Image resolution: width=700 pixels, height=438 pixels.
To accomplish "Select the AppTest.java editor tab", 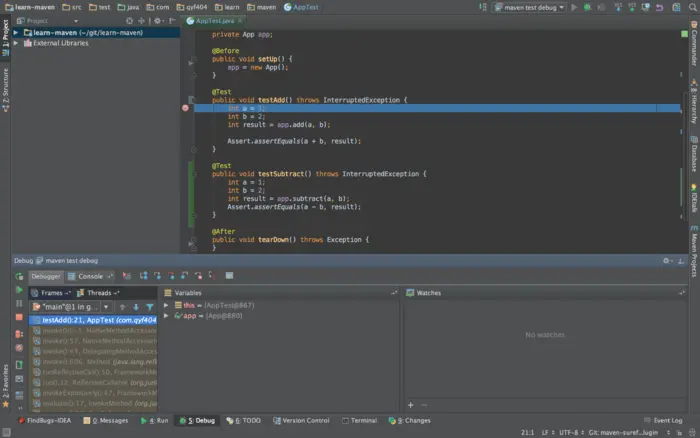I will click(x=215, y=21).
